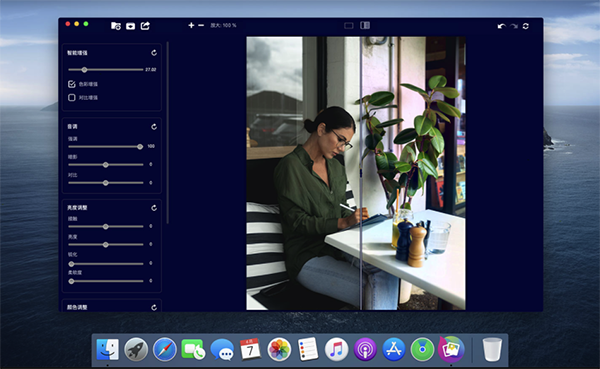
Task: Click the camera snapshot toolbar icon
Action: pos(130,26)
